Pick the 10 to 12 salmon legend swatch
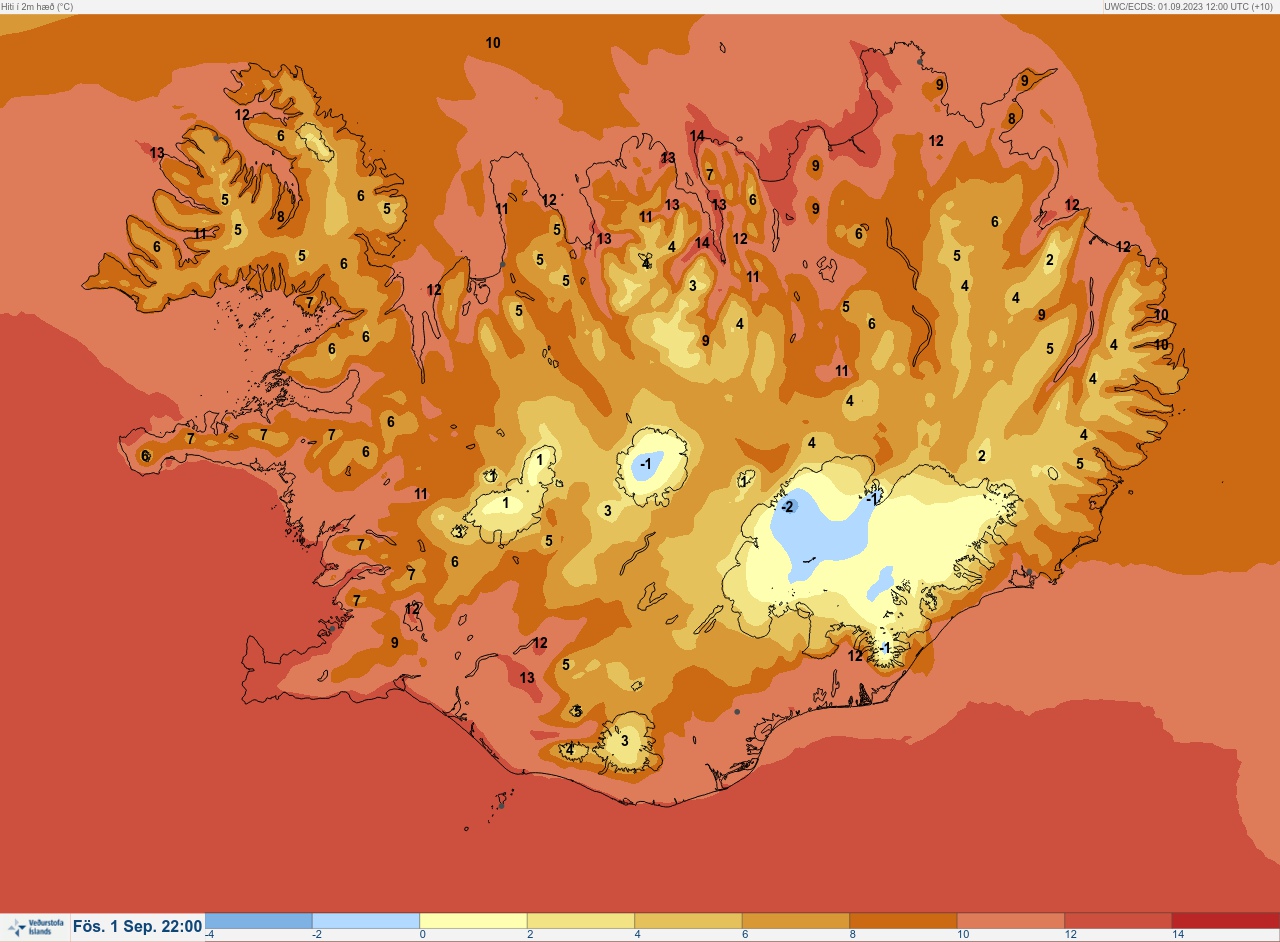Image resolution: width=1280 pixels, height=942 pixels. 1011,921
